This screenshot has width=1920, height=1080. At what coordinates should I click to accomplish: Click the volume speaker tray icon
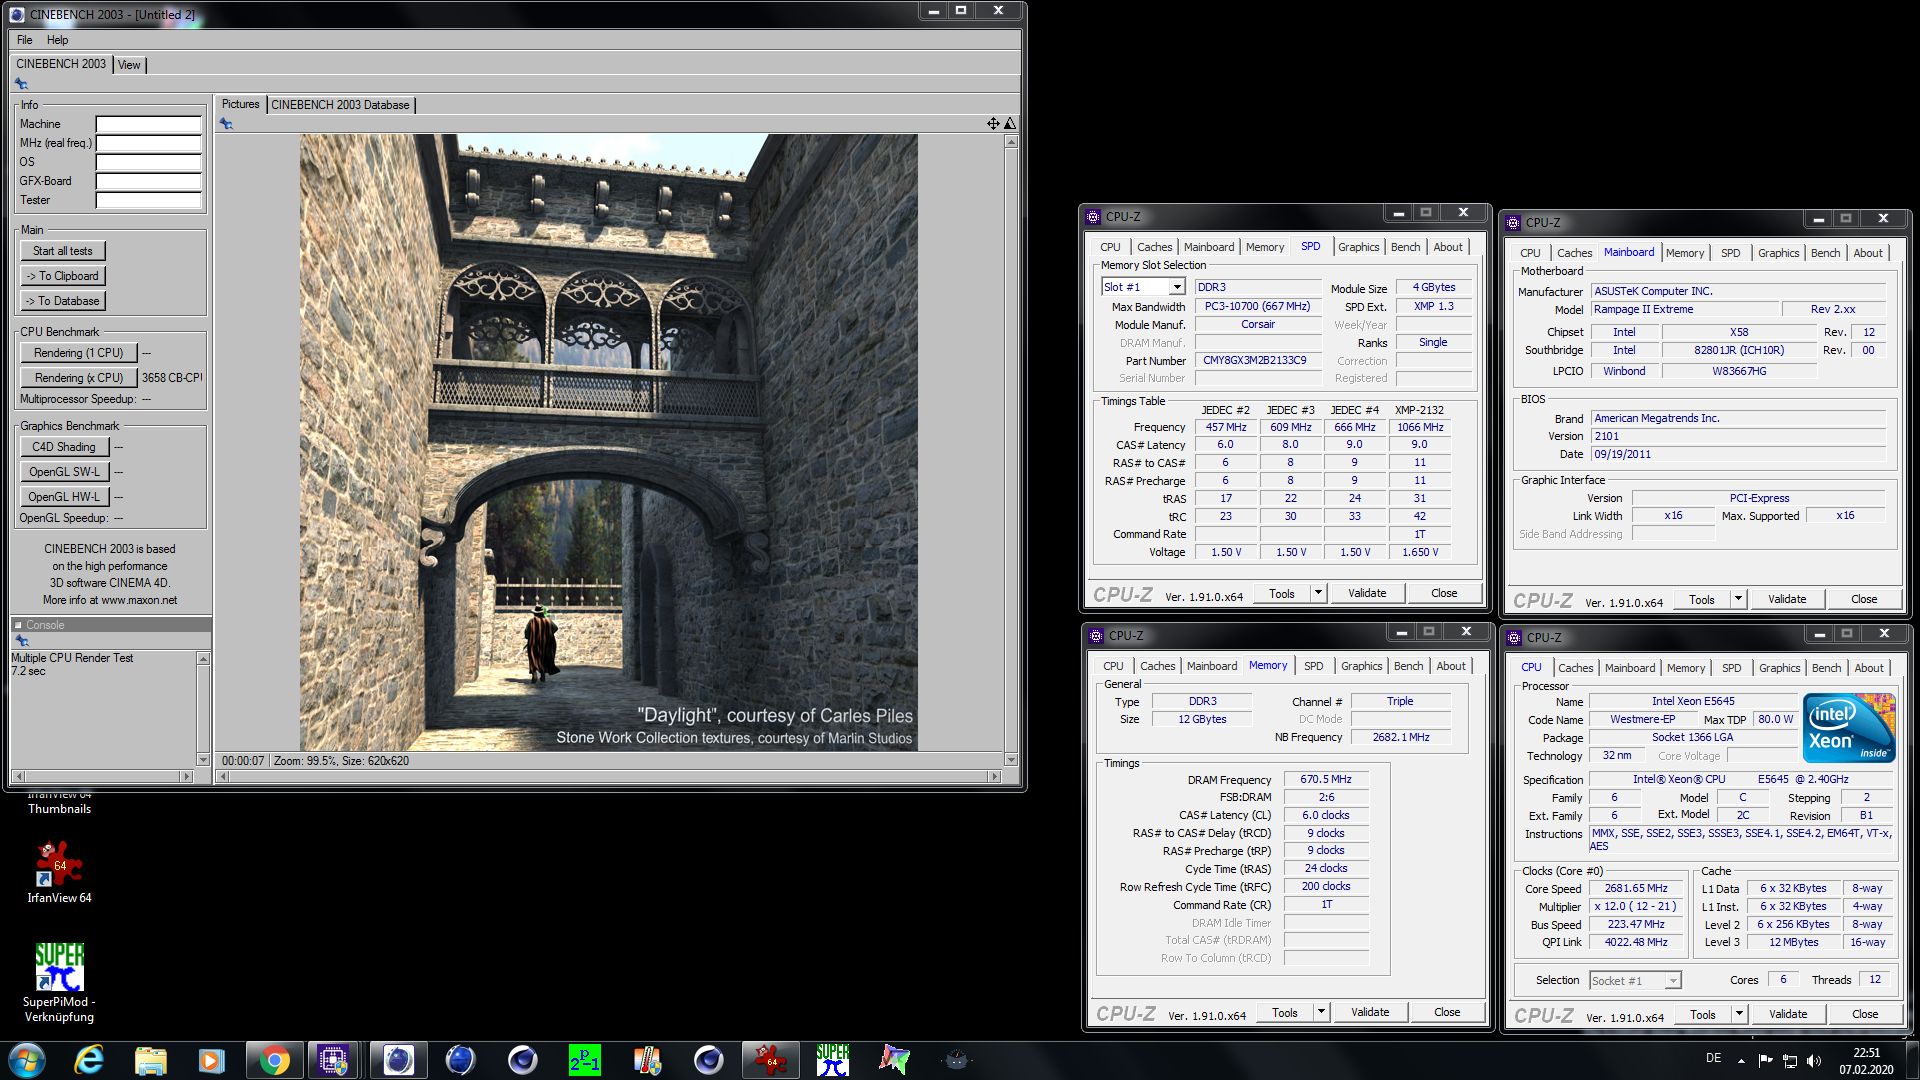(1815, 1060)
